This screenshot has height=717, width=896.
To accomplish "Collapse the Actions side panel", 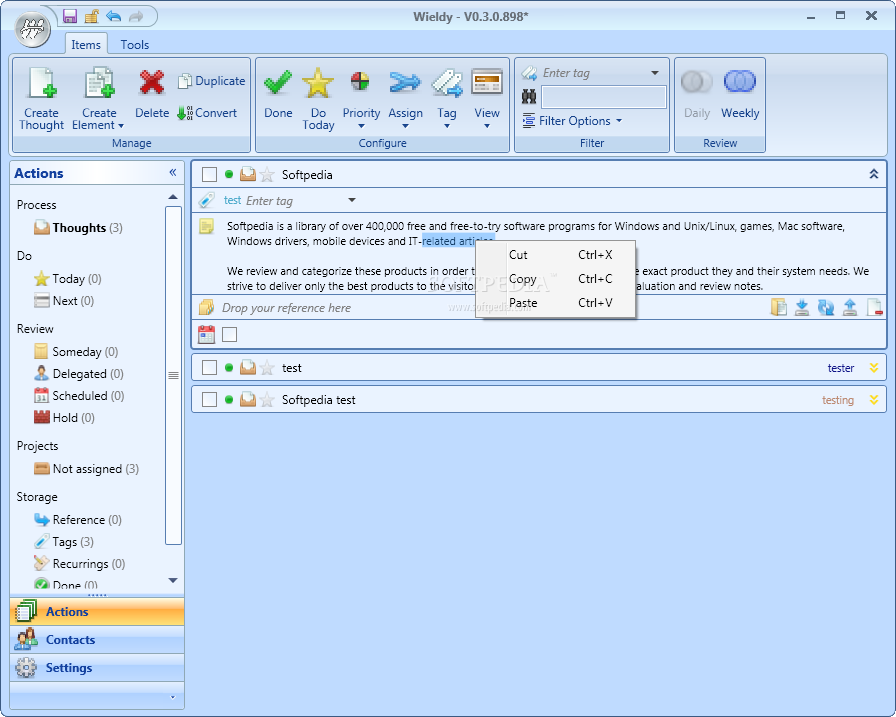I will pos(173,173).
